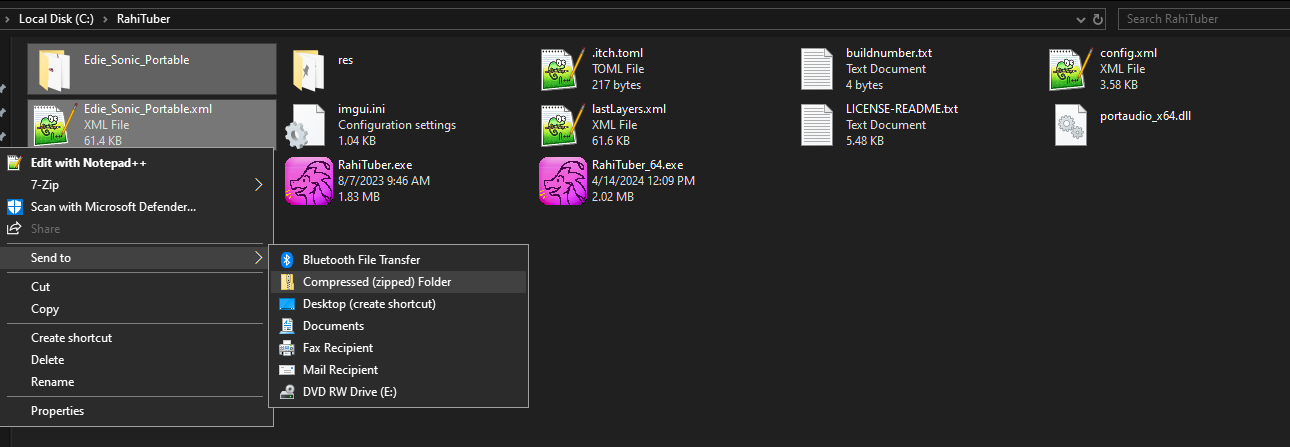Viewport: 1290px width, 447px height.
Task: Choose Create shortcut
Action: (x=137, y=338)
